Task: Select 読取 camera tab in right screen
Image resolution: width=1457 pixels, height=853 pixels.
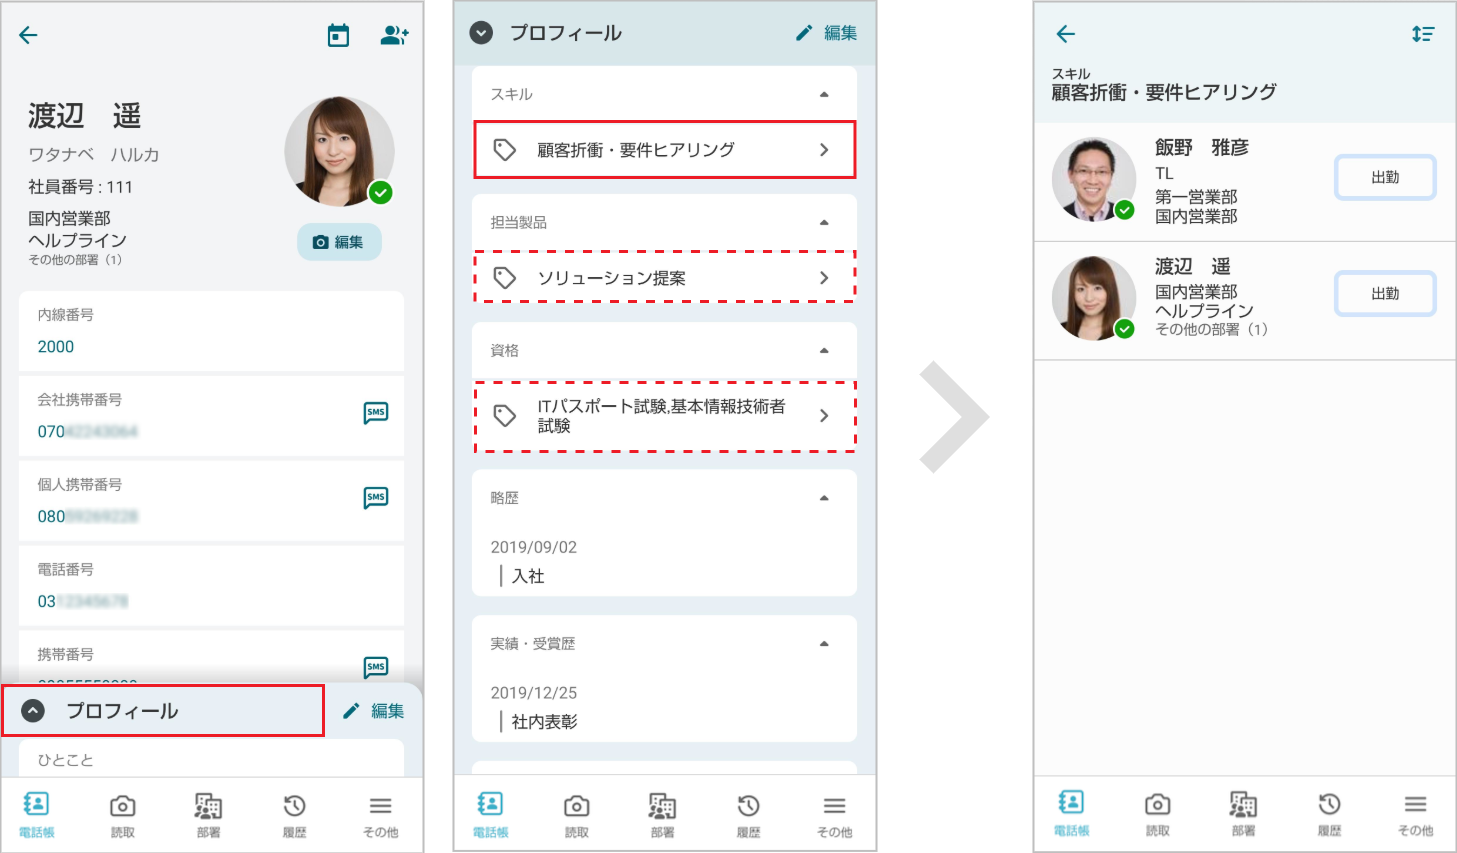Action: (1158, 813)
